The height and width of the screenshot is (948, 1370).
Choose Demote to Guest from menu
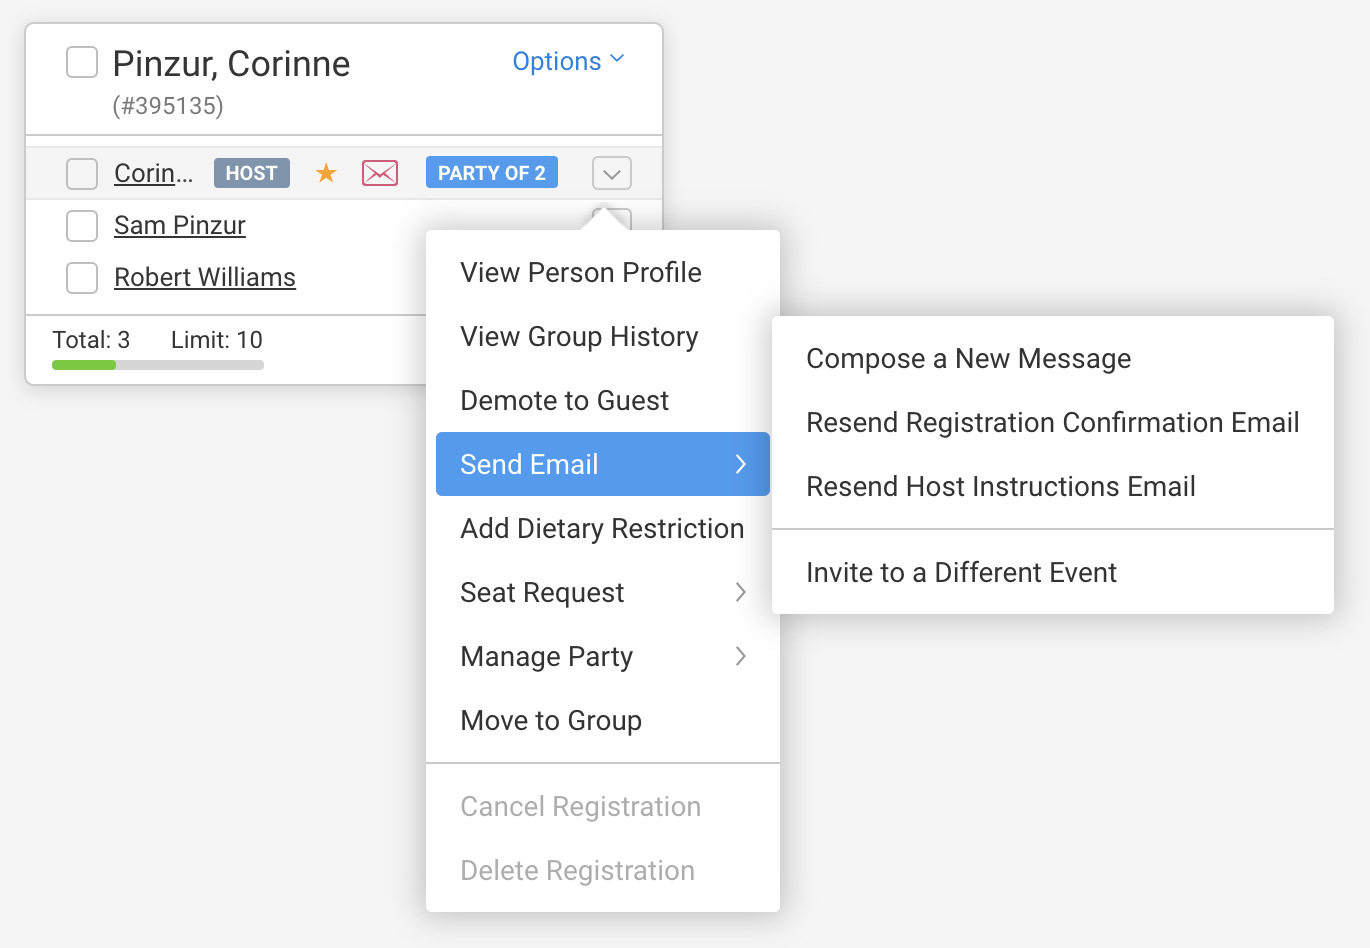pyautogui.click(x=564, y=401)
